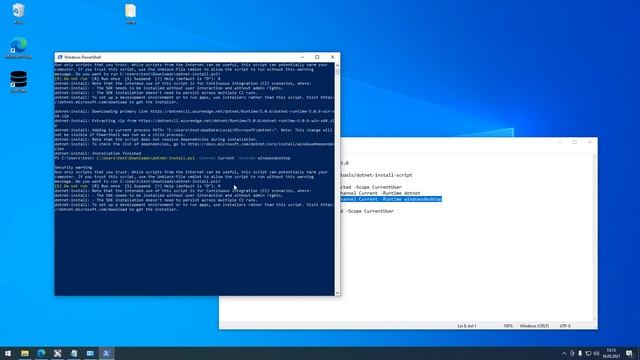Click the PowerShell vertical scrollbar thumb
Viewport: 640px width, 360px height.
coord(337,72)
